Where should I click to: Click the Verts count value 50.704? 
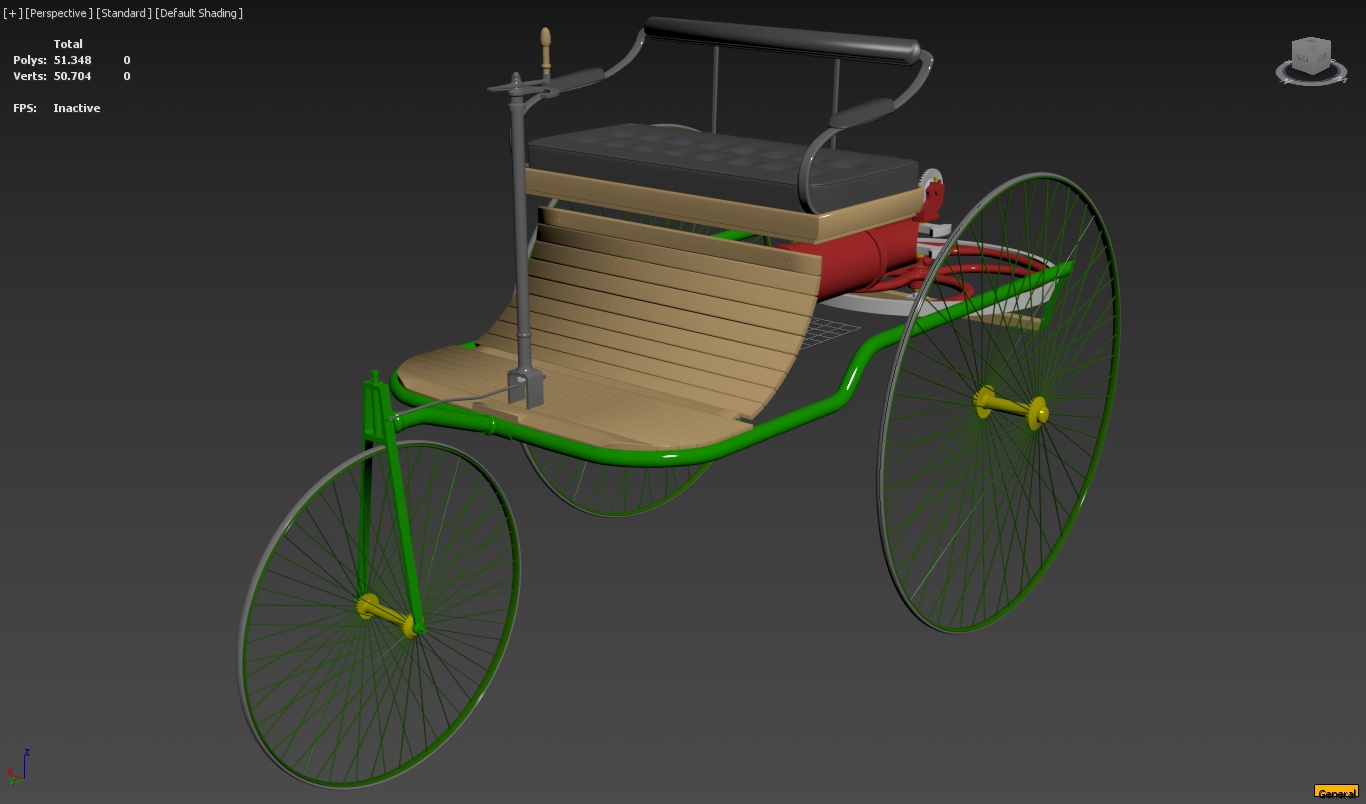tap(72, 76)
